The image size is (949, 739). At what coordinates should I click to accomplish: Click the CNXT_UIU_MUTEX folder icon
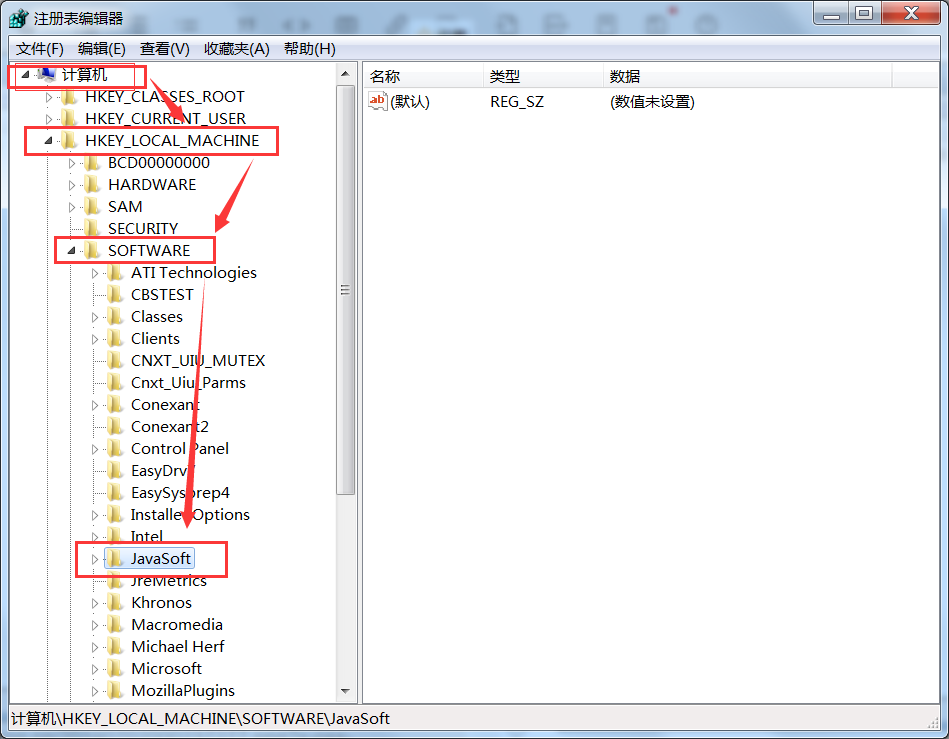(x=116, y=361)
